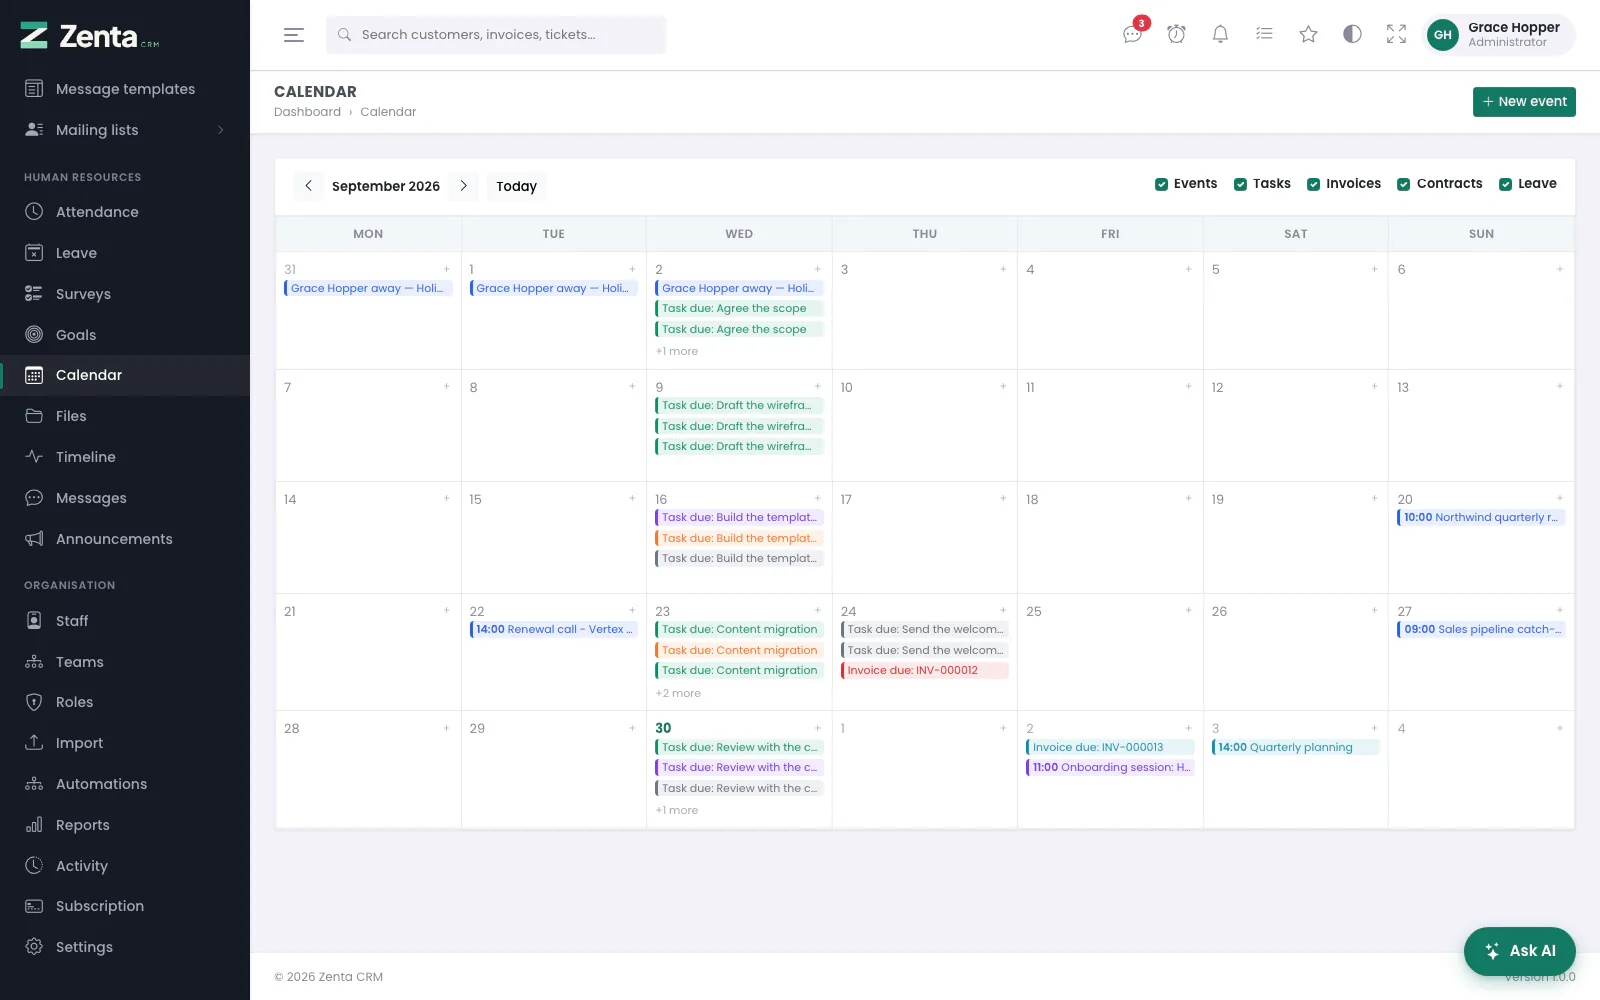Screen dimensions: 1600x1000
Task: Open Automations in the sidebar
Action: coord(125,784)
